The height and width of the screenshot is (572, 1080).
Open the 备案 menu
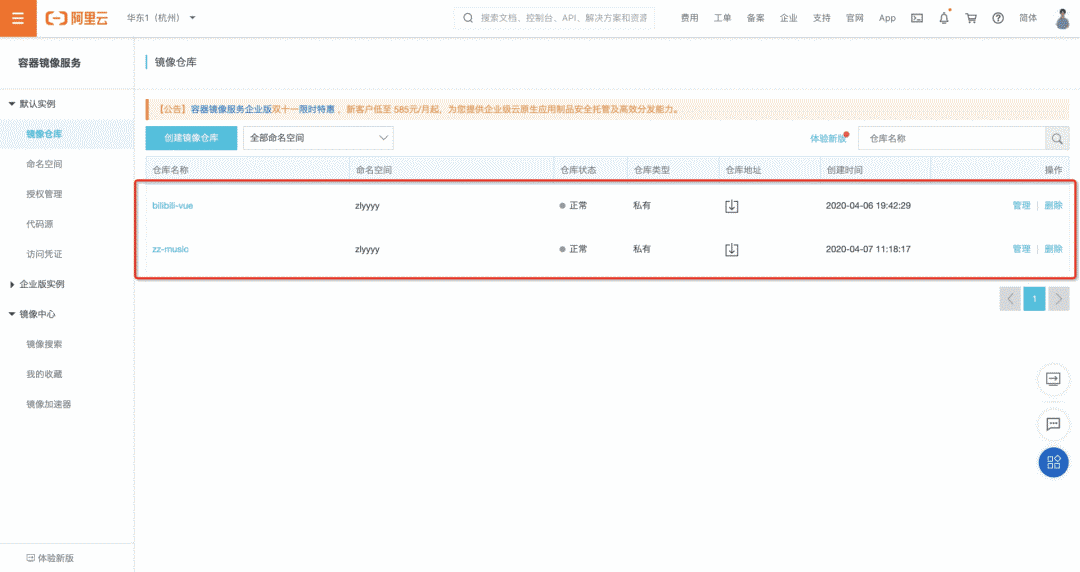[x=756, y=18]
